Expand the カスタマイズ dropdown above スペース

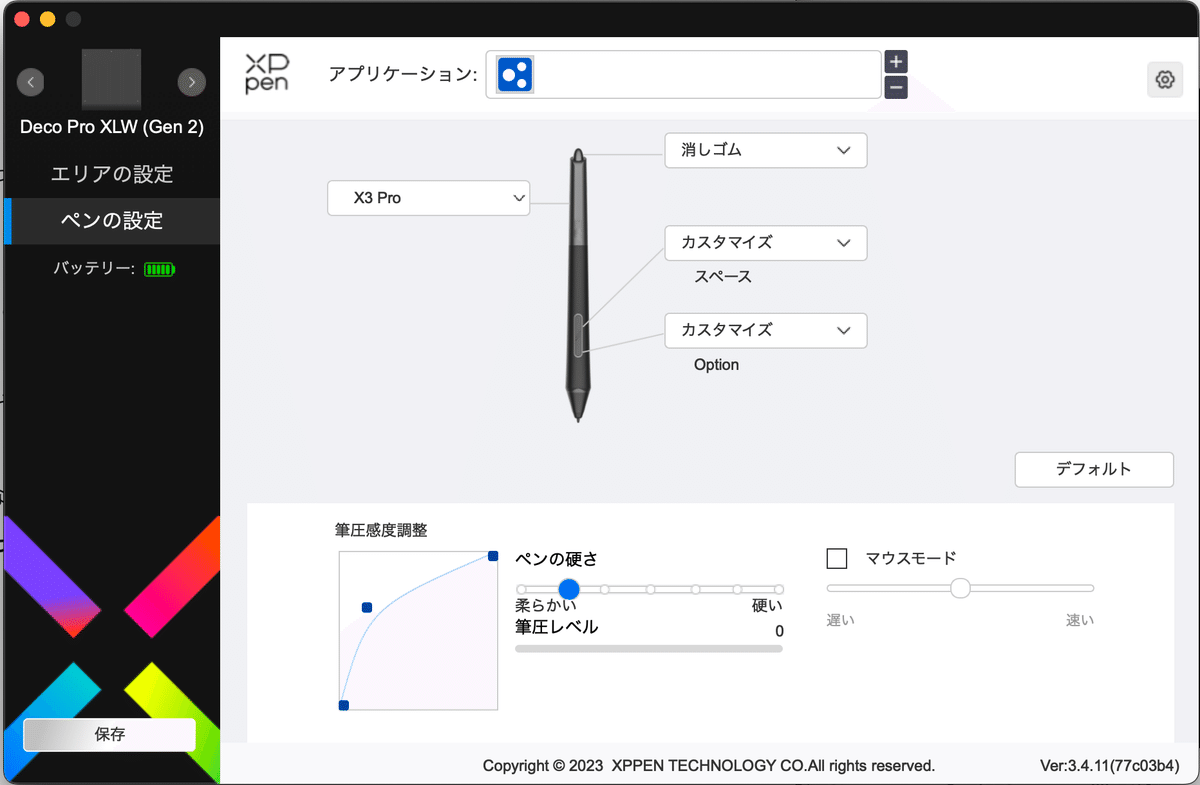point(766,243)
